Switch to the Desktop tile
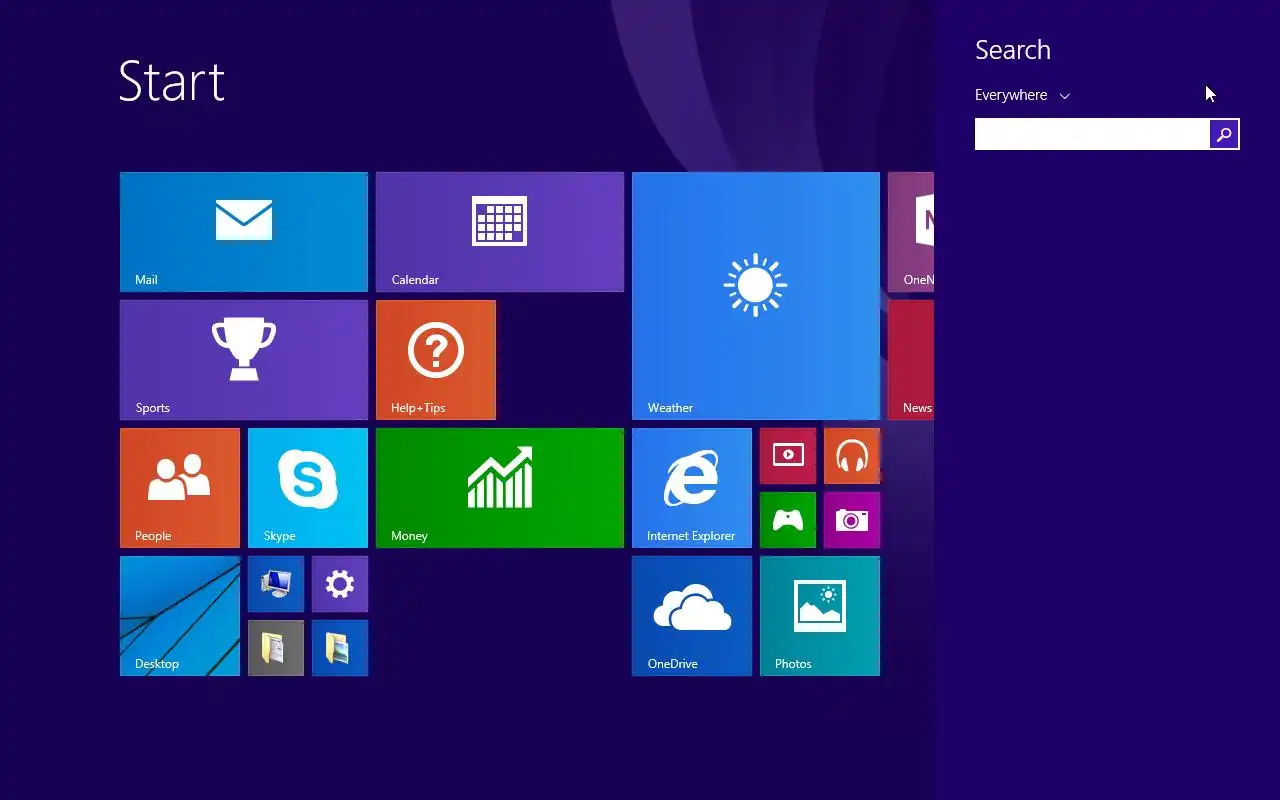Screen dimensions: 1280x800 click(x=180, y=616)
